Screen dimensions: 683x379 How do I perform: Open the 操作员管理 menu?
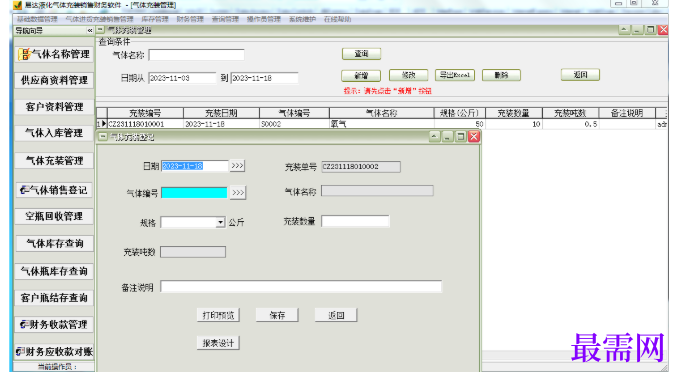(x=264, y=19)
